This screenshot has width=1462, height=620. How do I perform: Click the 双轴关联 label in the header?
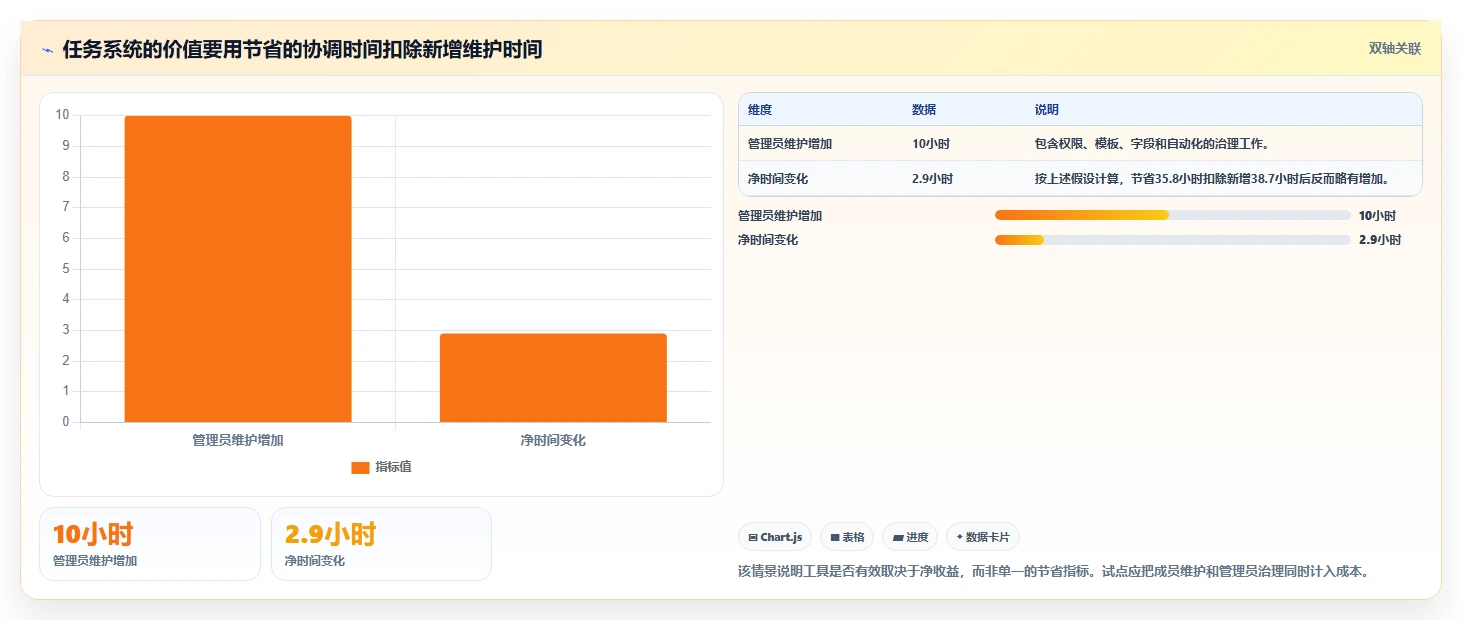coord(1395,49)
